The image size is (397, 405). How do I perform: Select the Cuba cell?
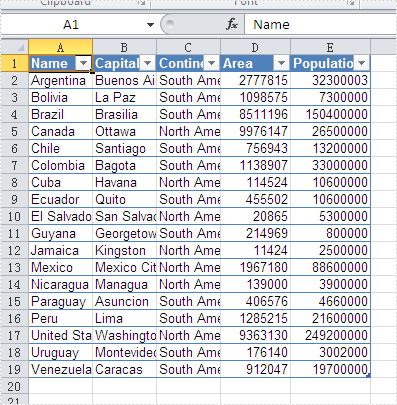tap(60, 182)
